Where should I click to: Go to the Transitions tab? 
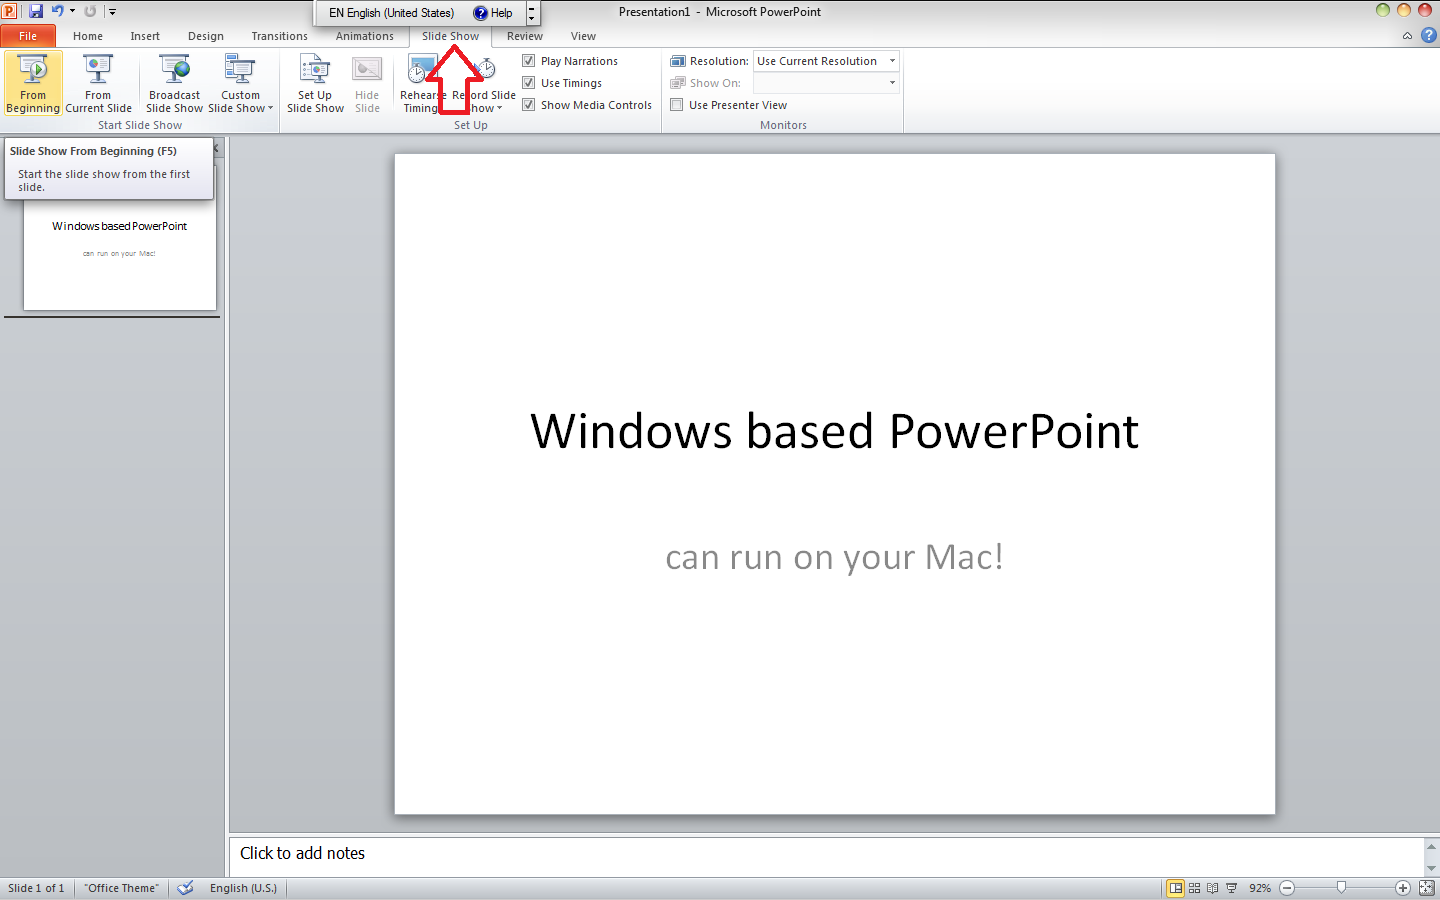(280, 36)
